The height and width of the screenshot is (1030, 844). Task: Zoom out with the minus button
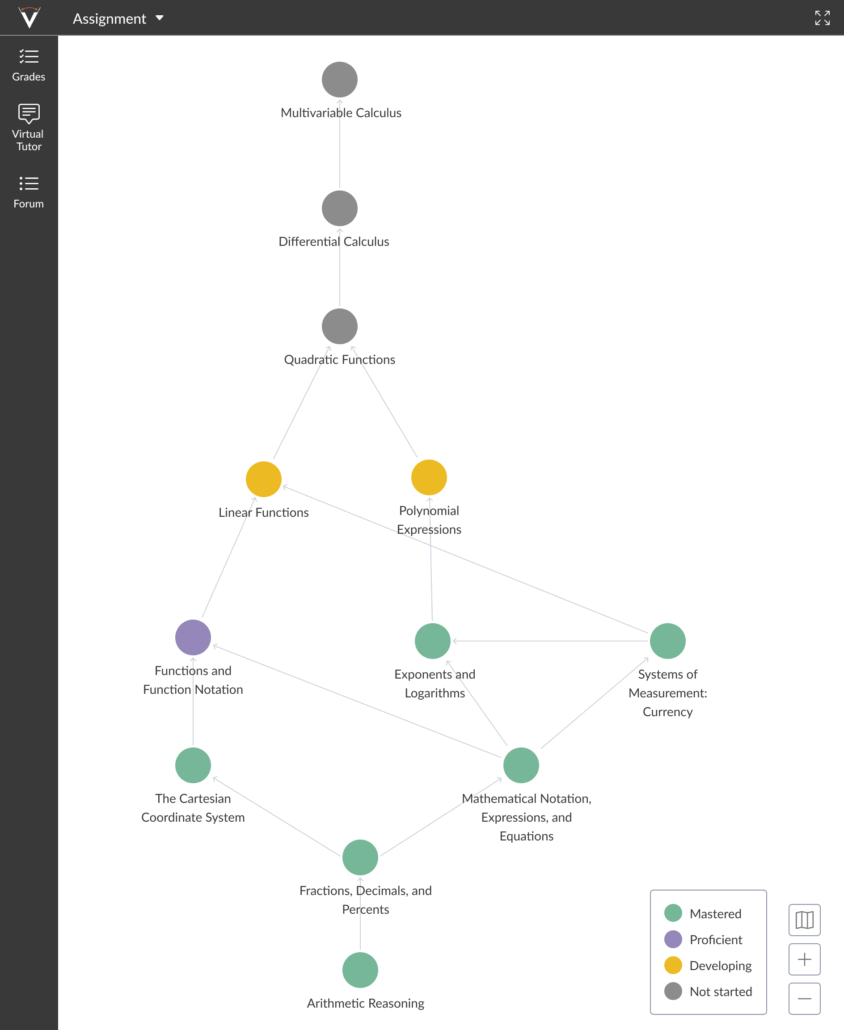coord(804,999)
